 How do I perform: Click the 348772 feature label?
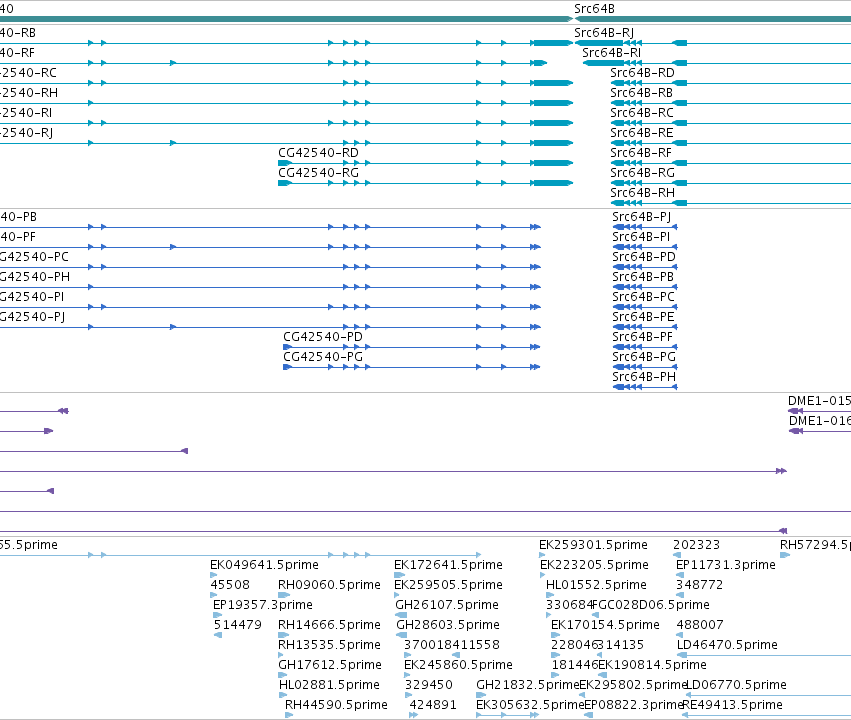700,585
